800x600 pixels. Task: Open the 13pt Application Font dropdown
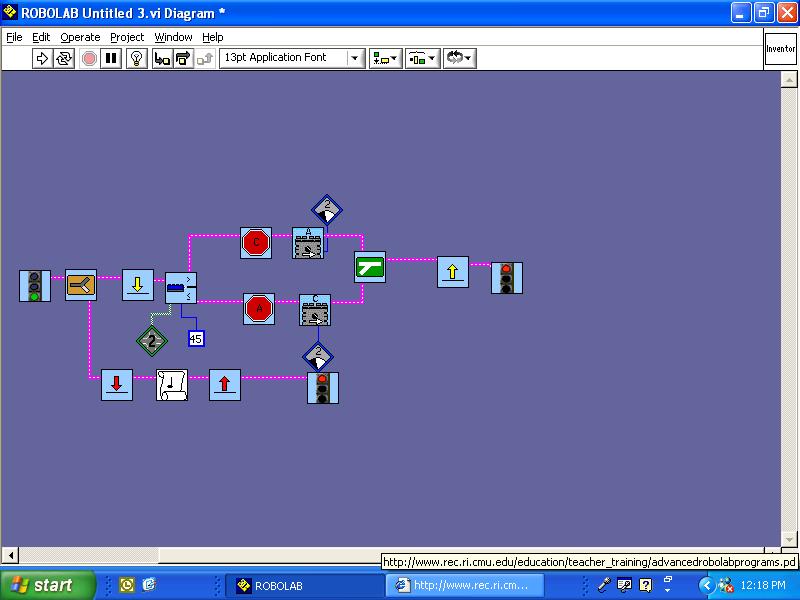tap(292, 58)
